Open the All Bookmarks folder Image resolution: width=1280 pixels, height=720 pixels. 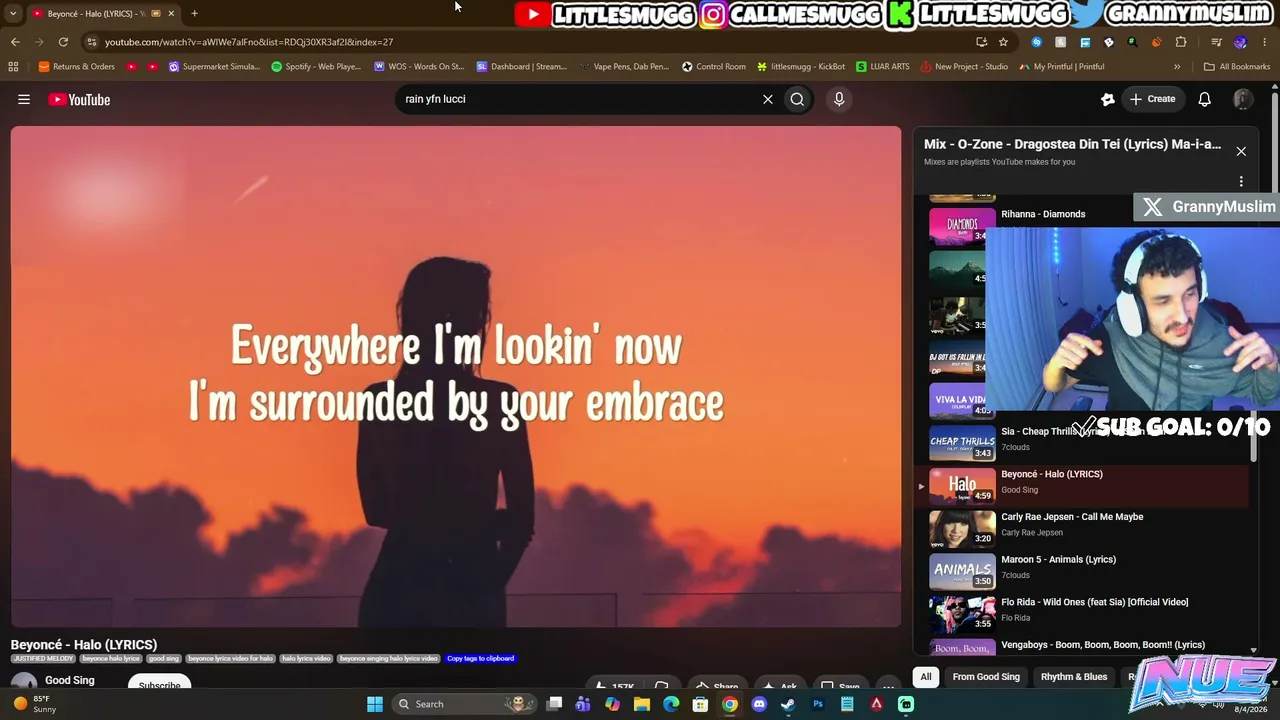[x=1237, y=67]
